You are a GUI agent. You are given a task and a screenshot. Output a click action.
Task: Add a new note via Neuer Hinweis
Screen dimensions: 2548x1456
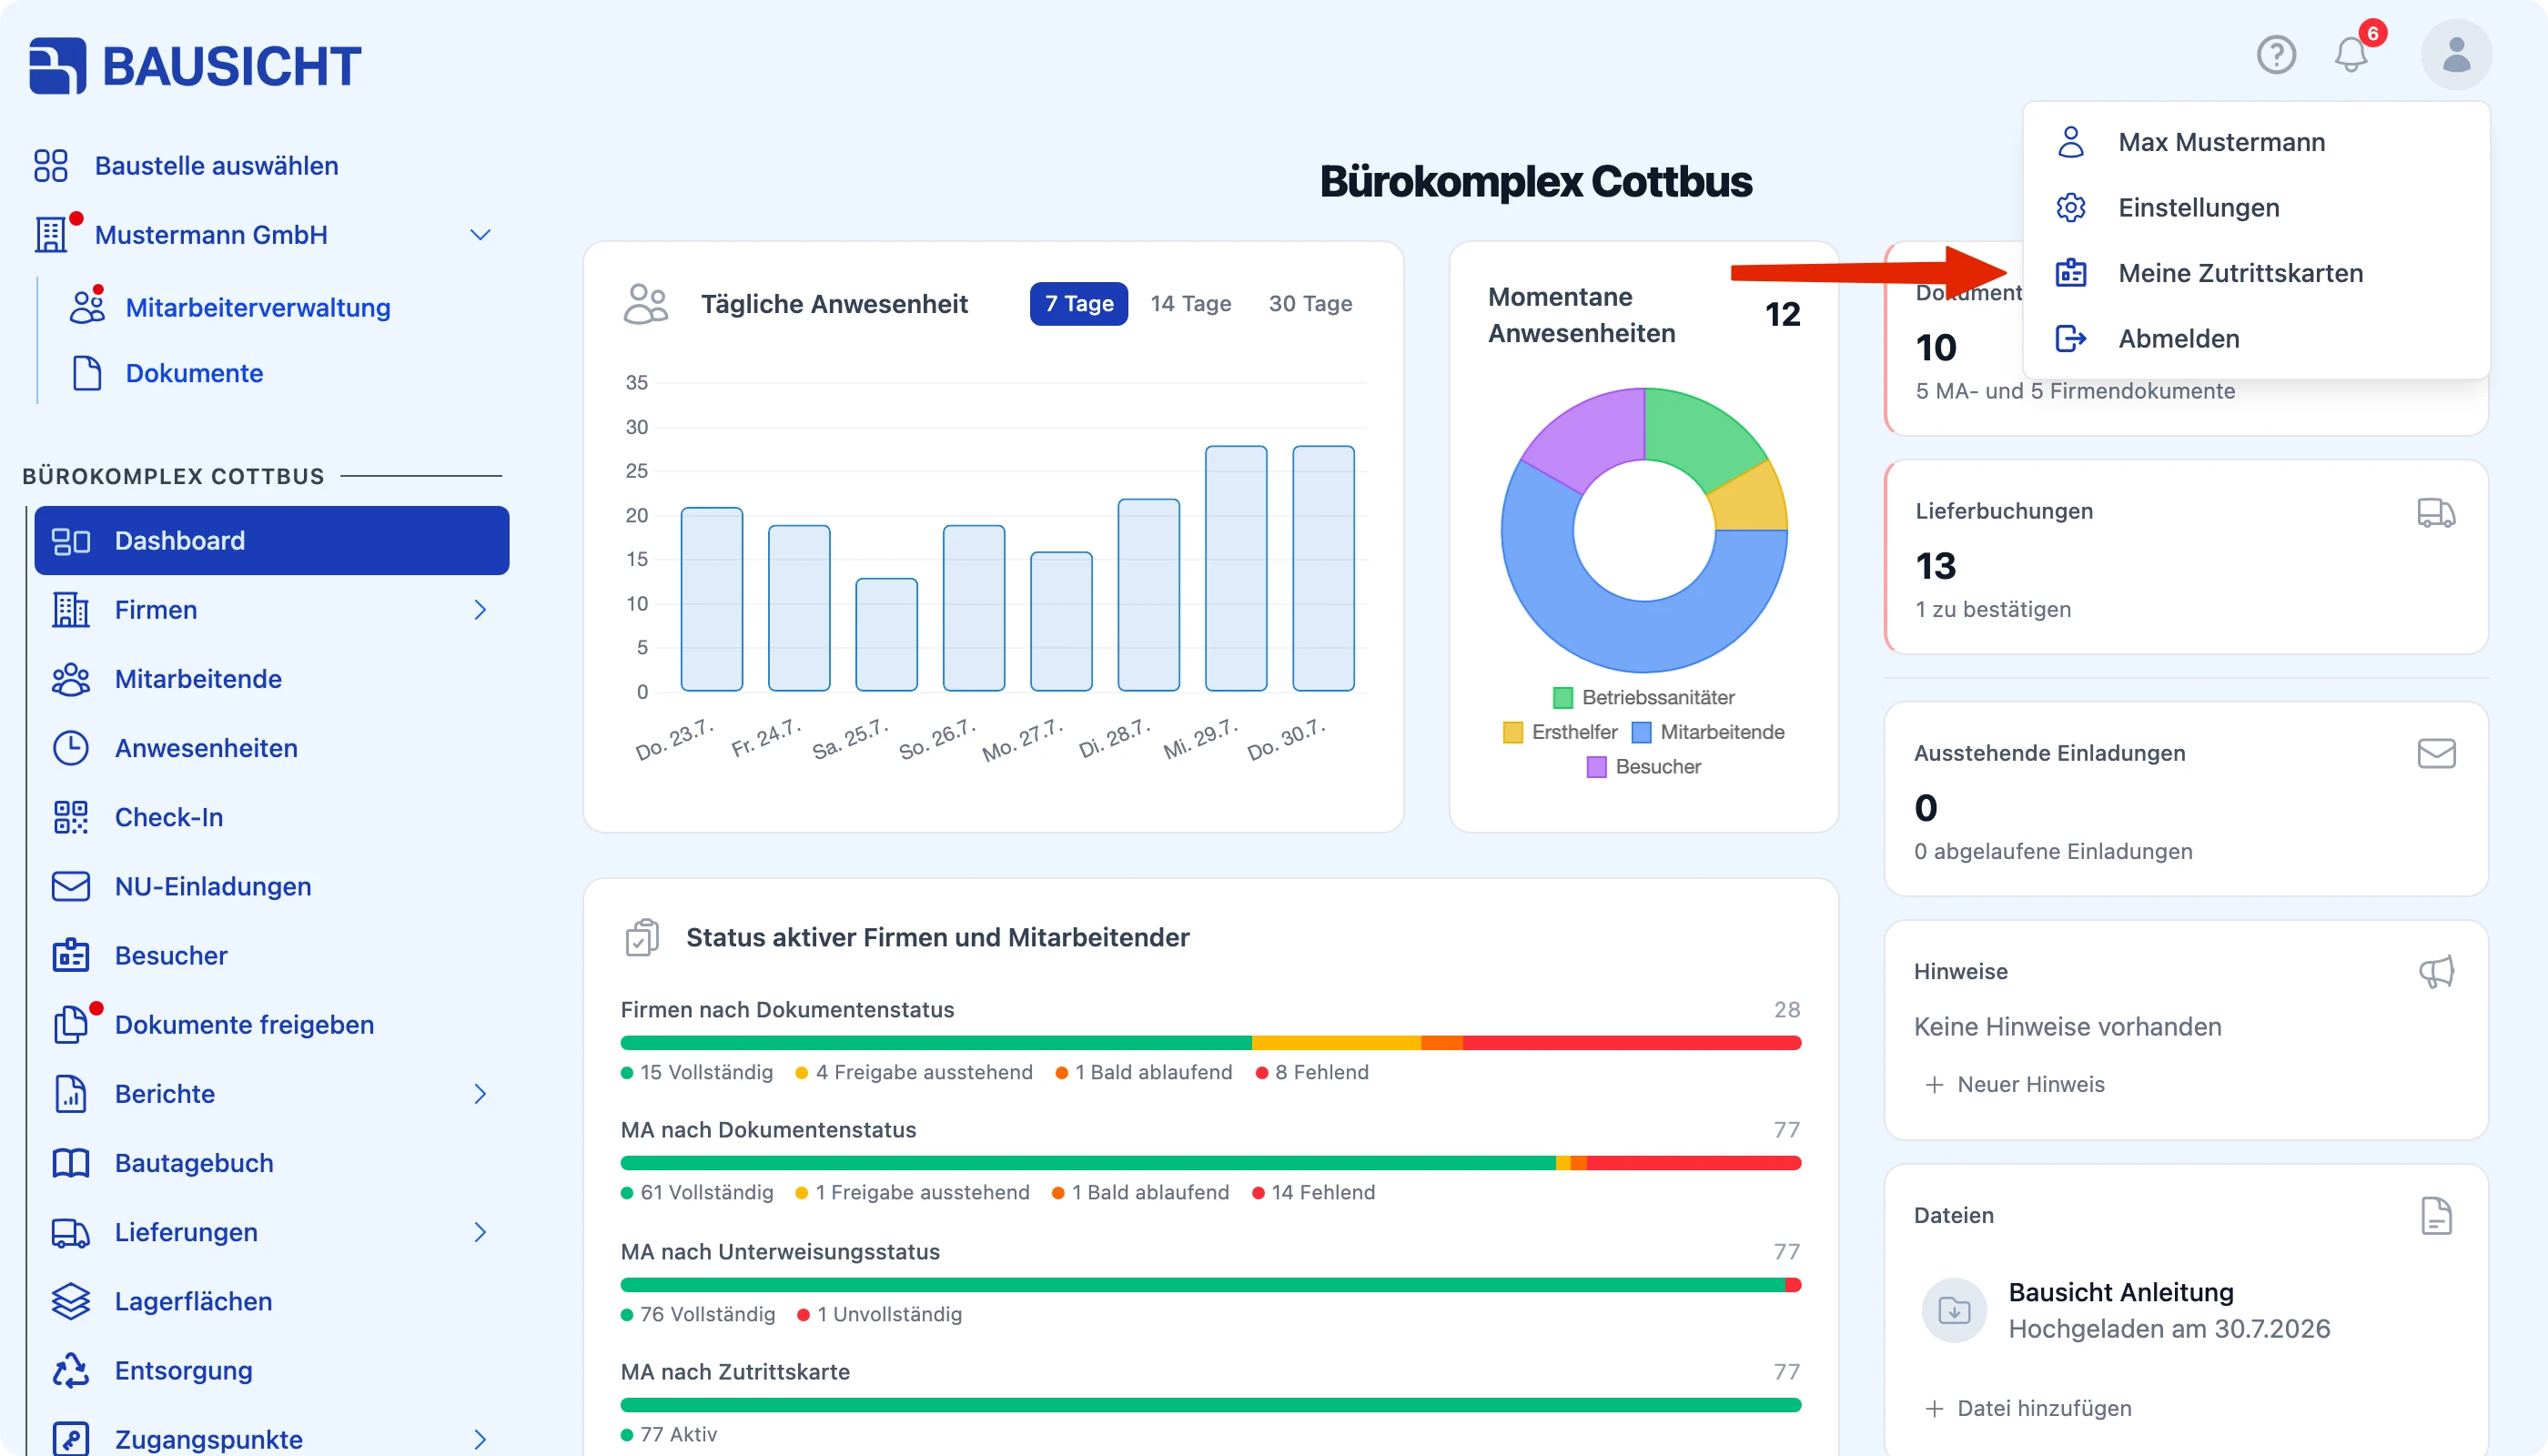[2015, 1085]
